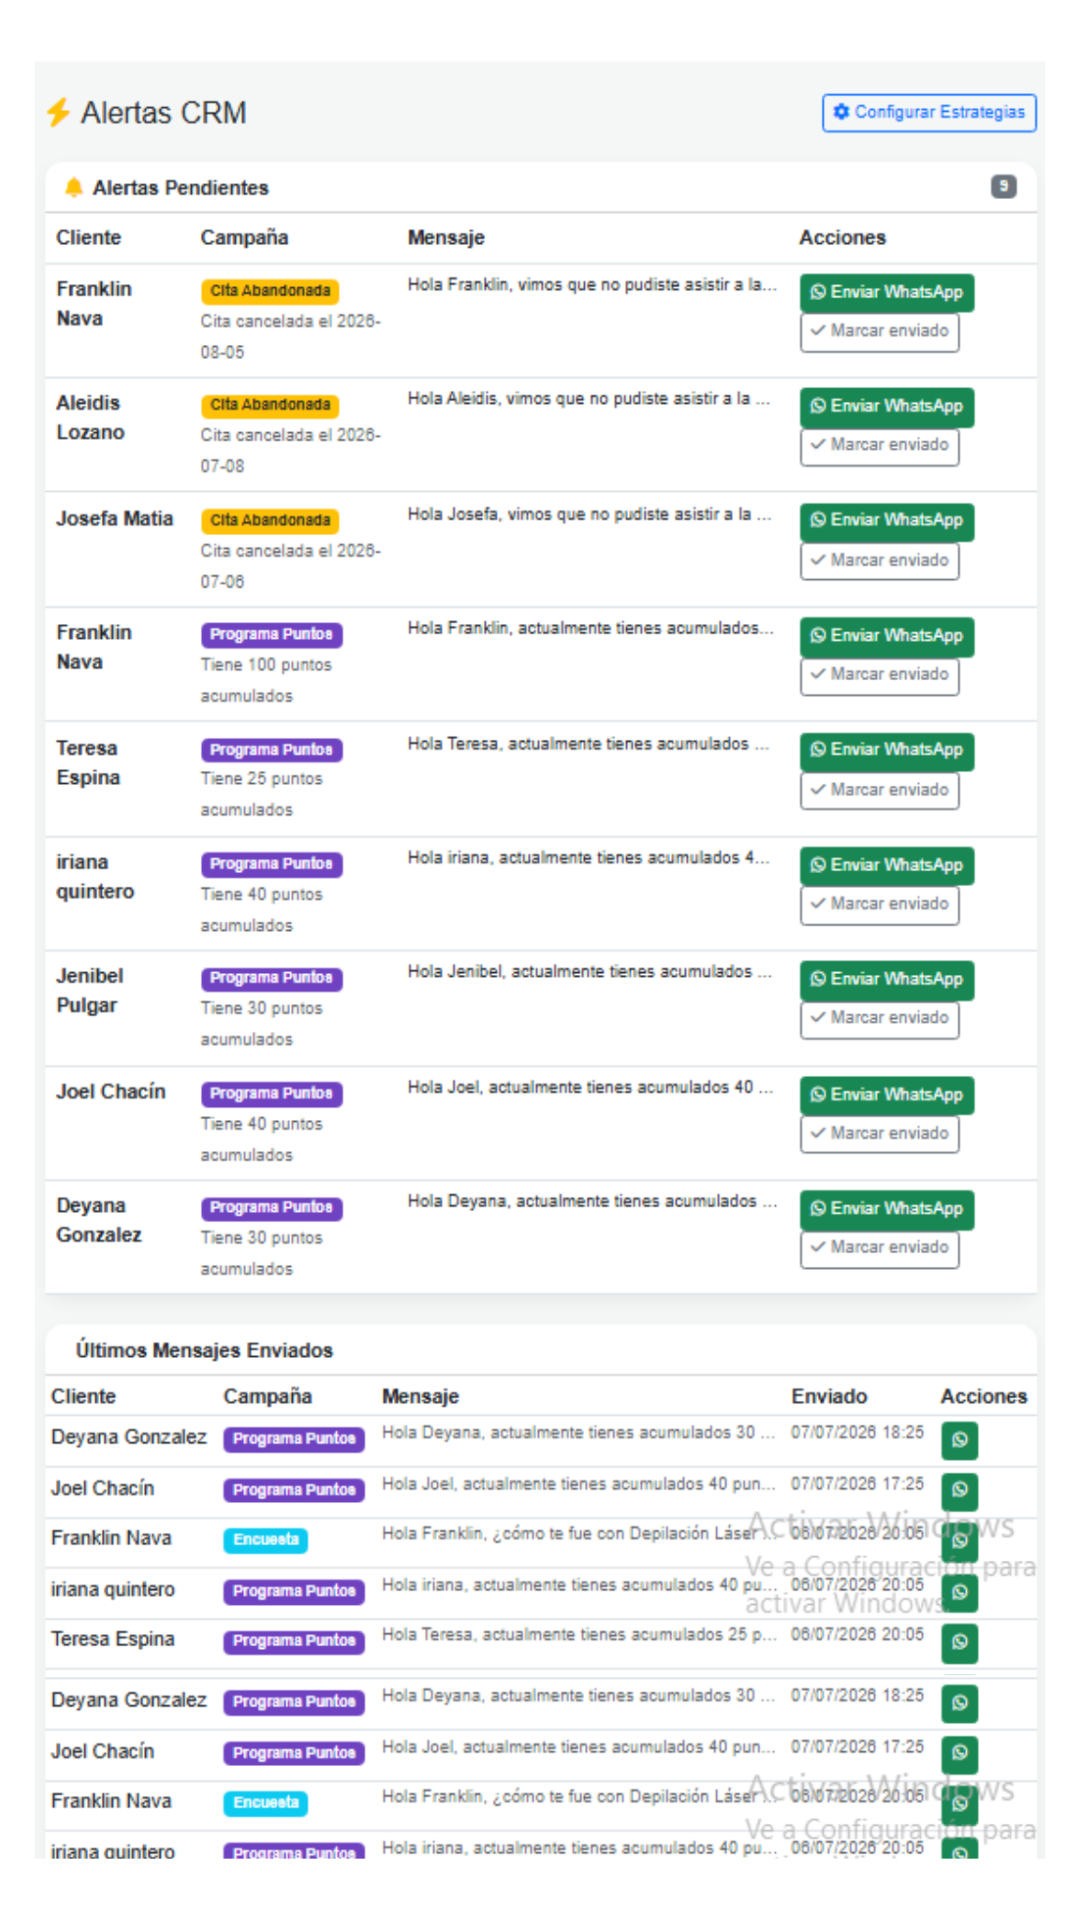This screenshot has width=1080, height=1920.
Task: Click Marcar enviado for Deyana Gonzalez
Action: pos(880,1248)
